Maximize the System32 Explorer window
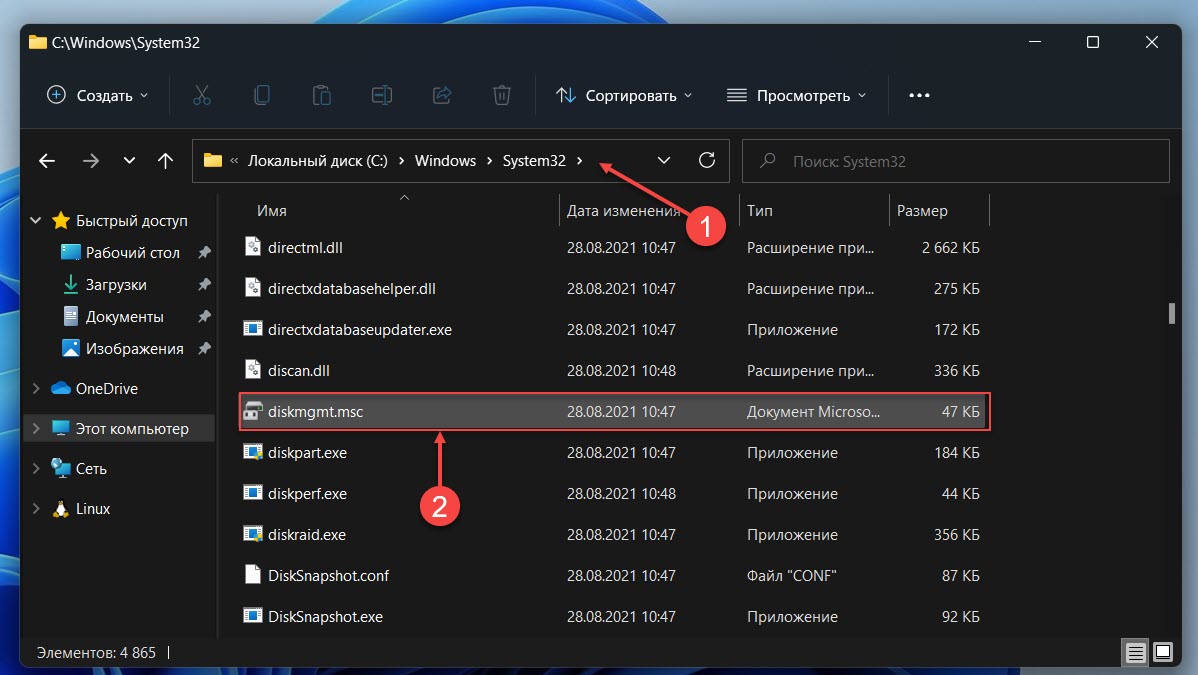 coord(1093,42)
